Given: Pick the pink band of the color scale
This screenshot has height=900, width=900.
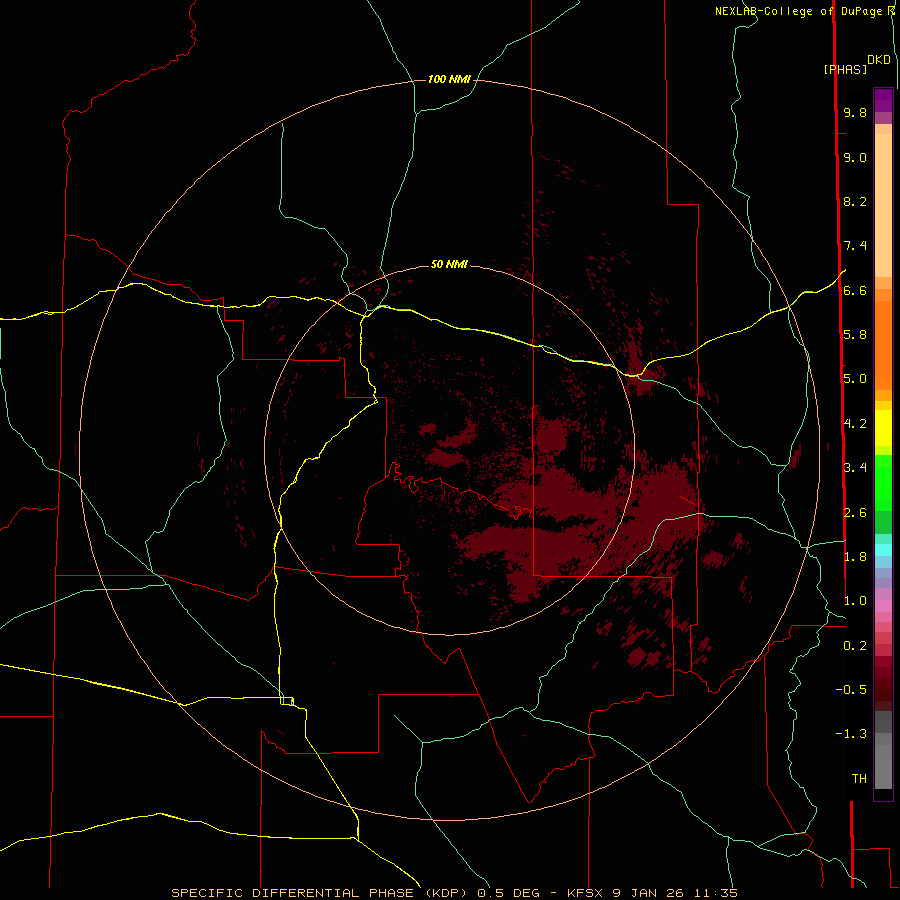Looking at the screenshot, I should tap(883, 606).
